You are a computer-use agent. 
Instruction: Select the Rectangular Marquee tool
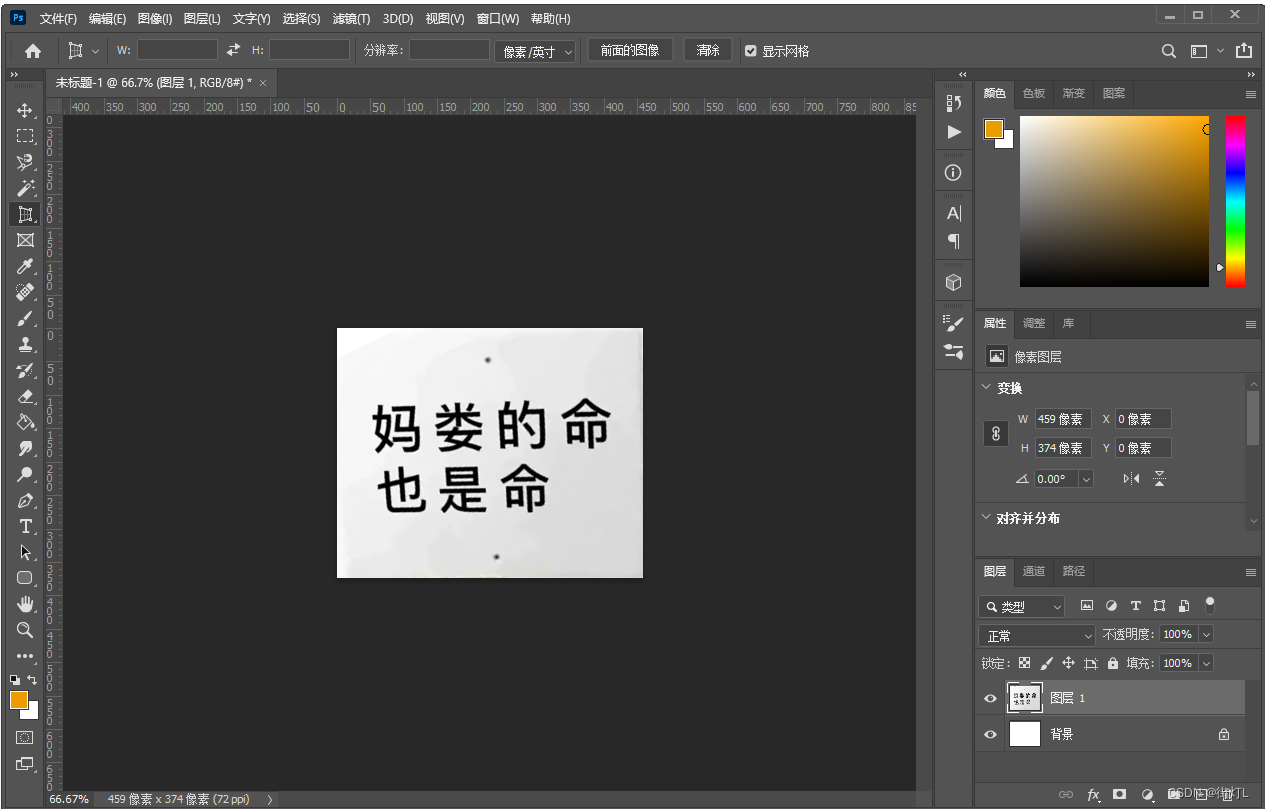[25, 136]
